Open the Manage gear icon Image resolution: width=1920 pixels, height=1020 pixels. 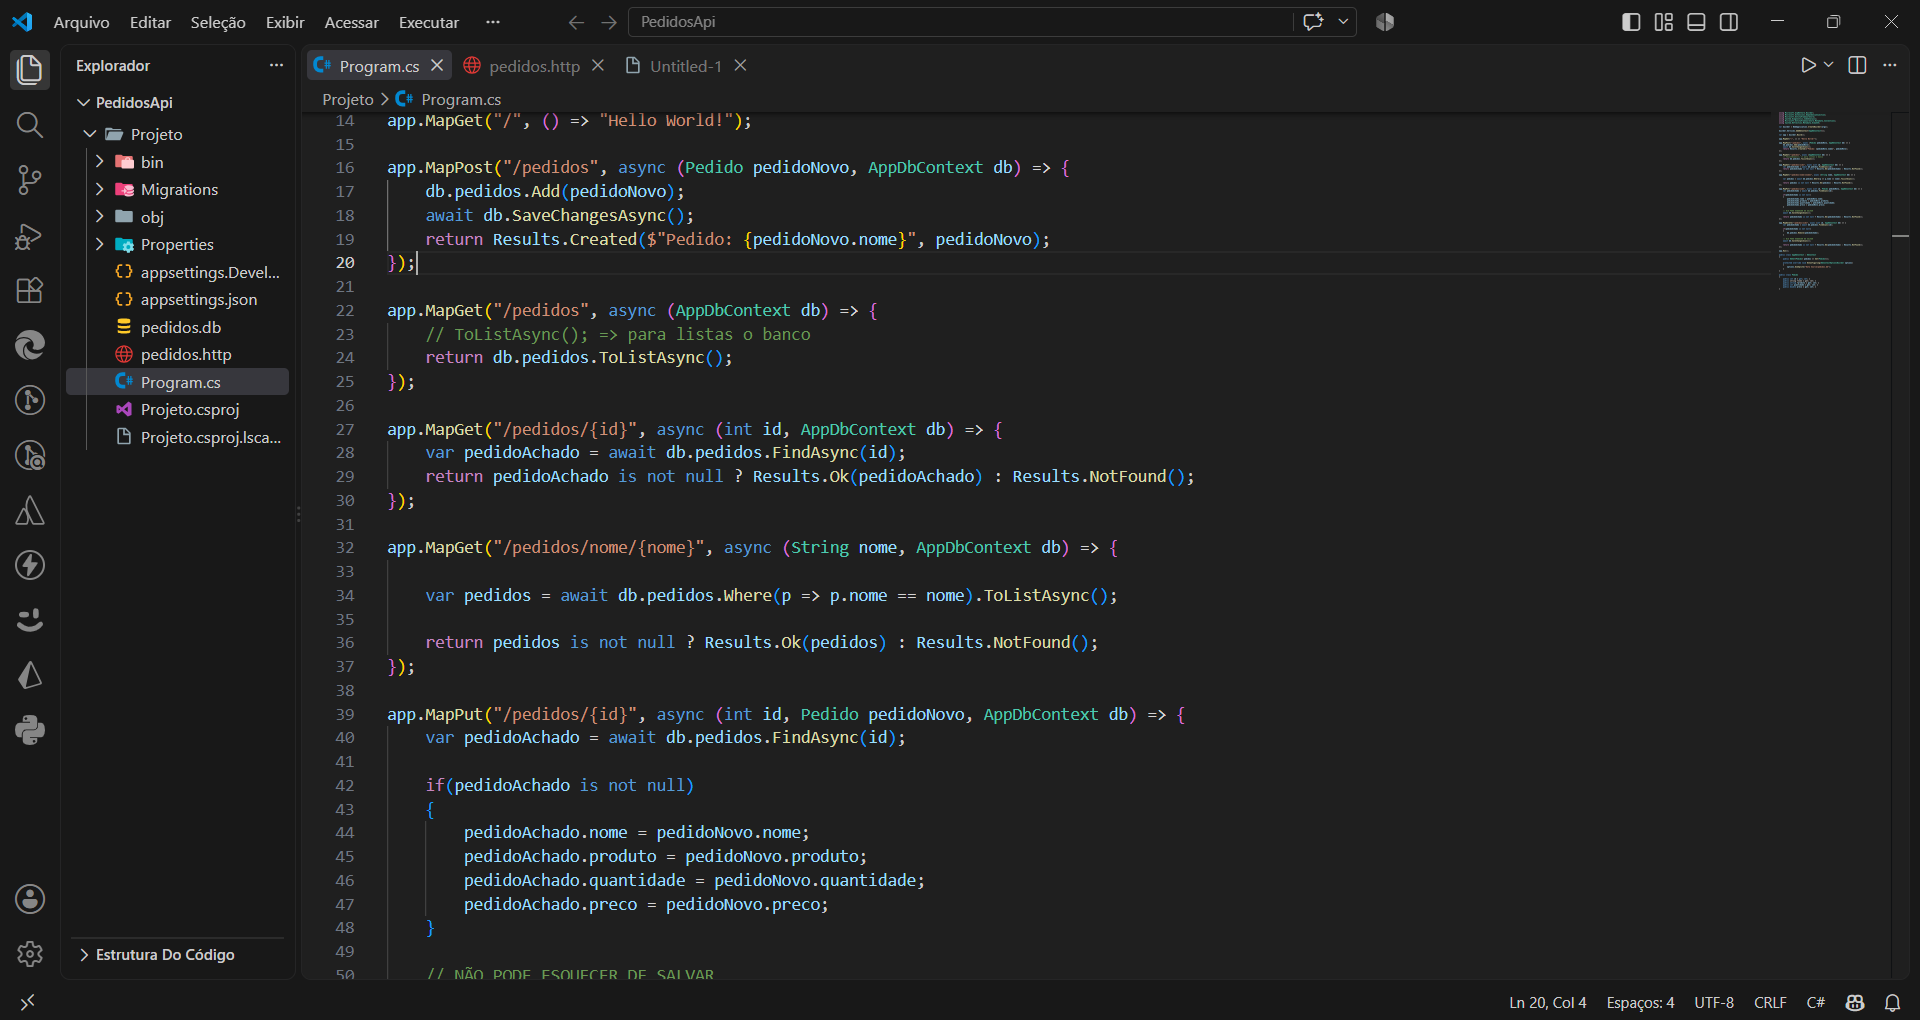[x=30, y=954]
